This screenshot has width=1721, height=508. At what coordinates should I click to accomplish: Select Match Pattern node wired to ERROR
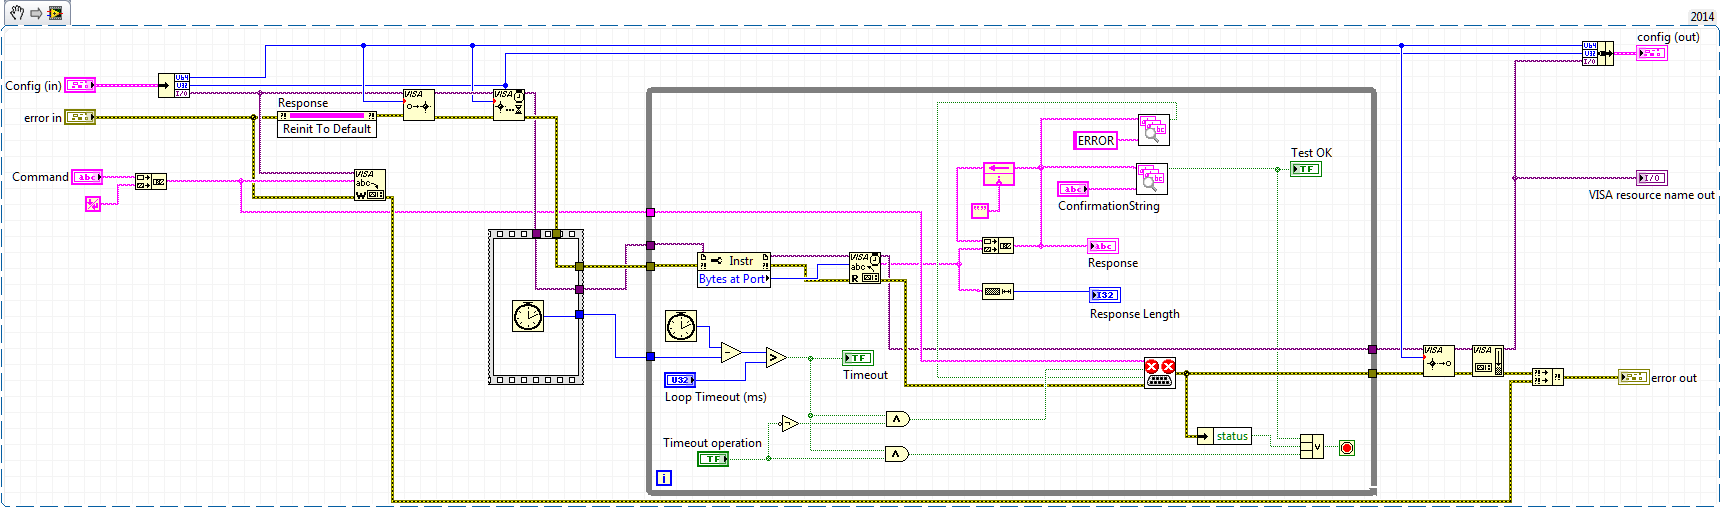click(1154, 130)
